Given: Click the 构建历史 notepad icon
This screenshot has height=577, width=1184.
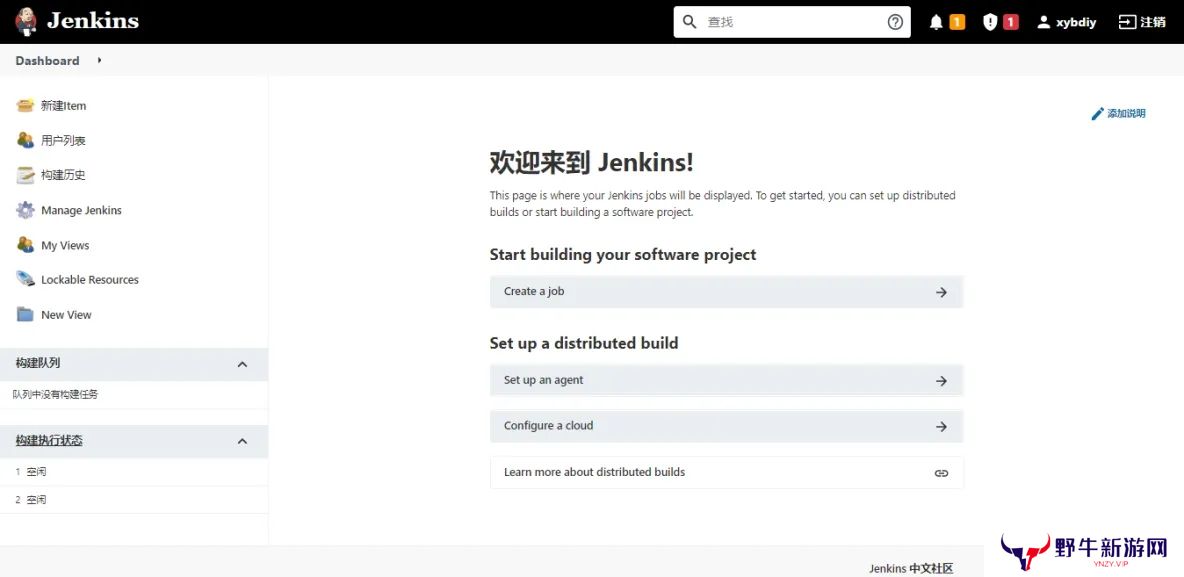Looking at the screenshot, I should [26, 174].
